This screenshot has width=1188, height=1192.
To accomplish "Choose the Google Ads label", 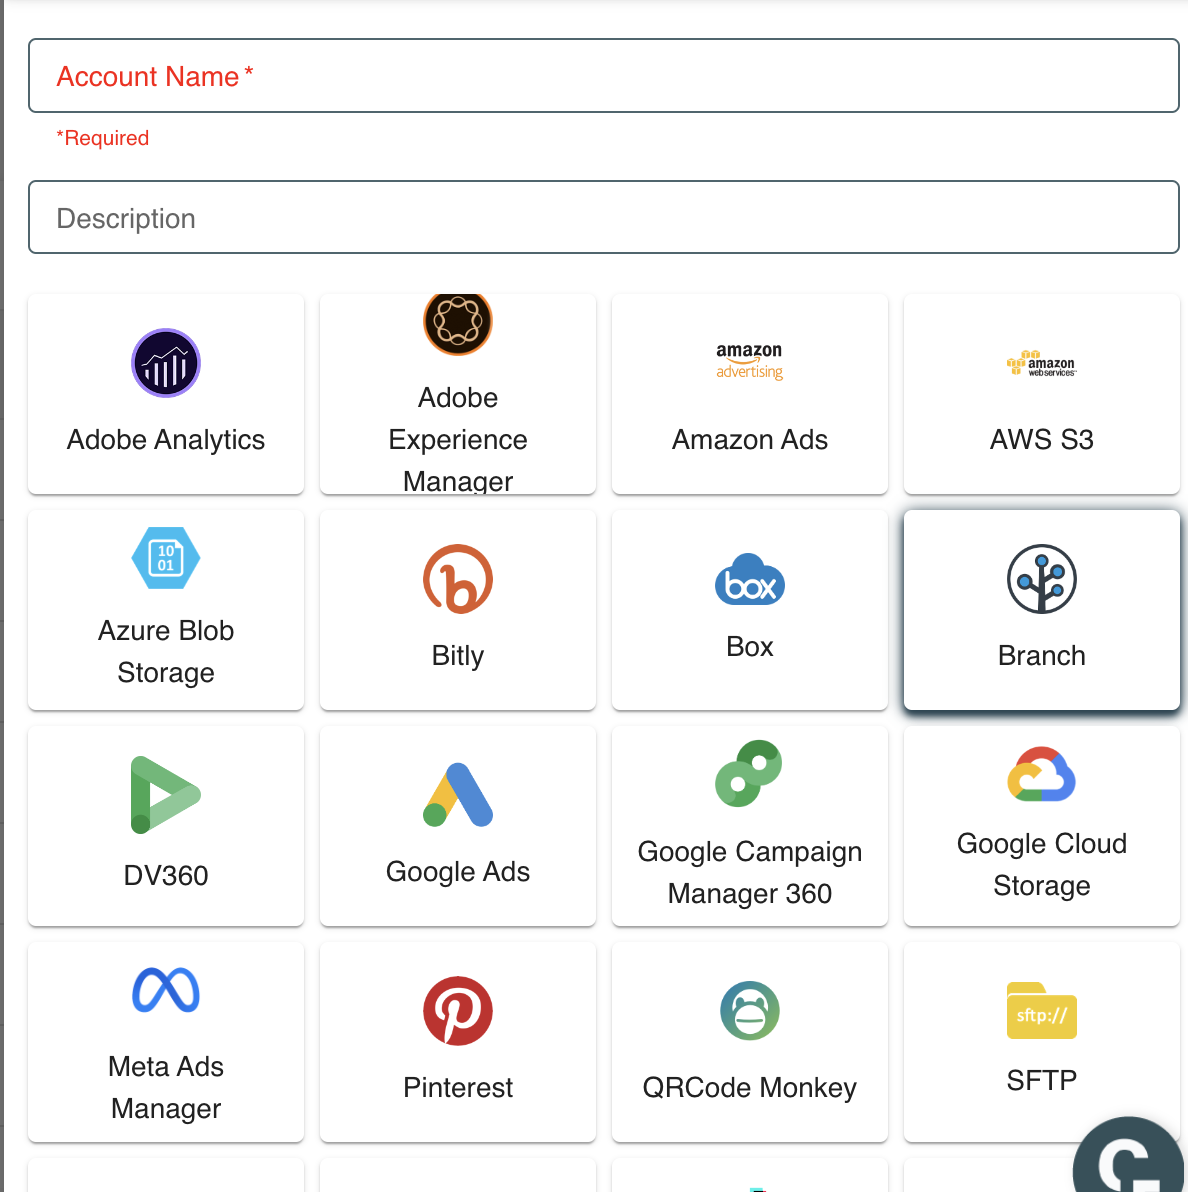I will (458, 871).
